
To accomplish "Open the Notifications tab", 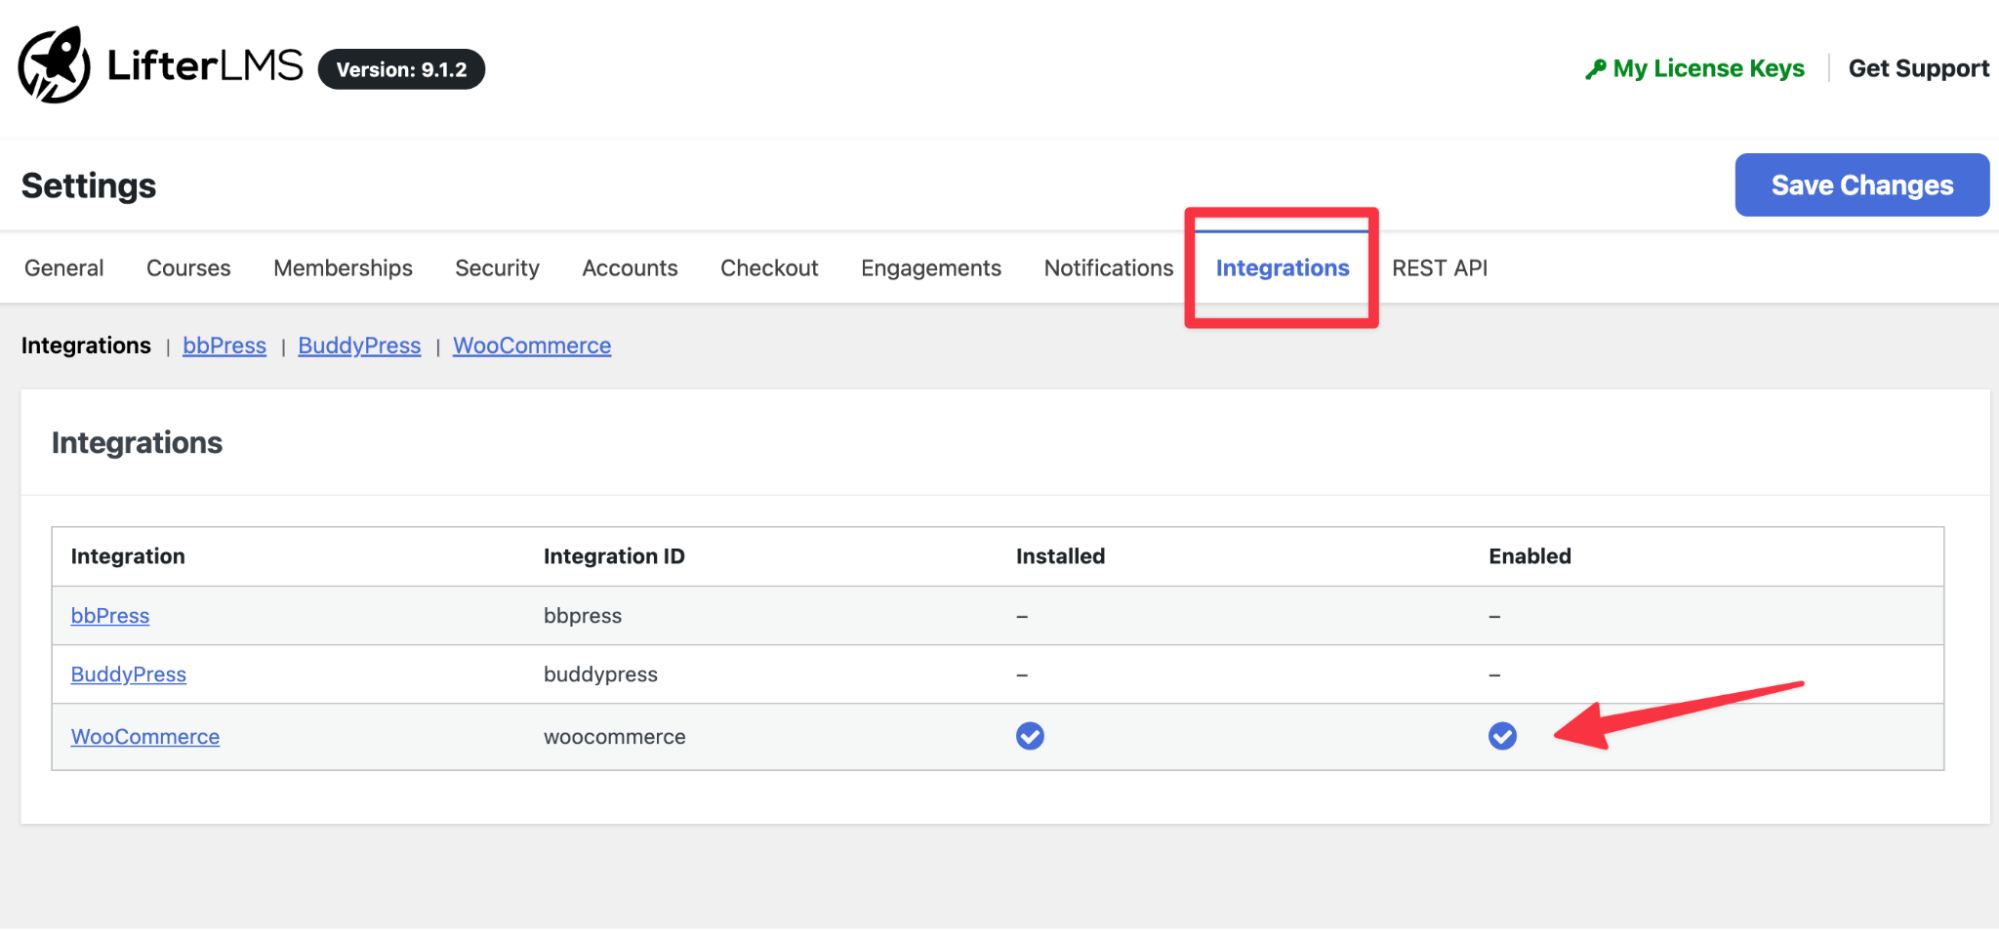I will pos(1108,268).
